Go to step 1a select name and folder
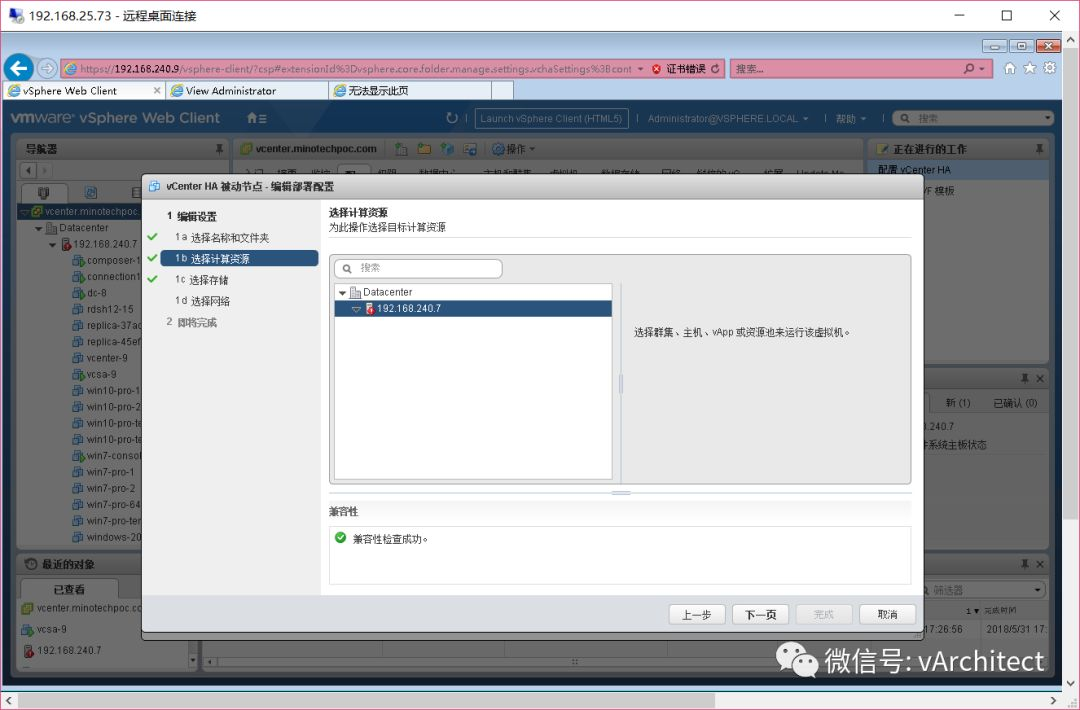Screen dimensions: 1080x710 click(222, 238)
